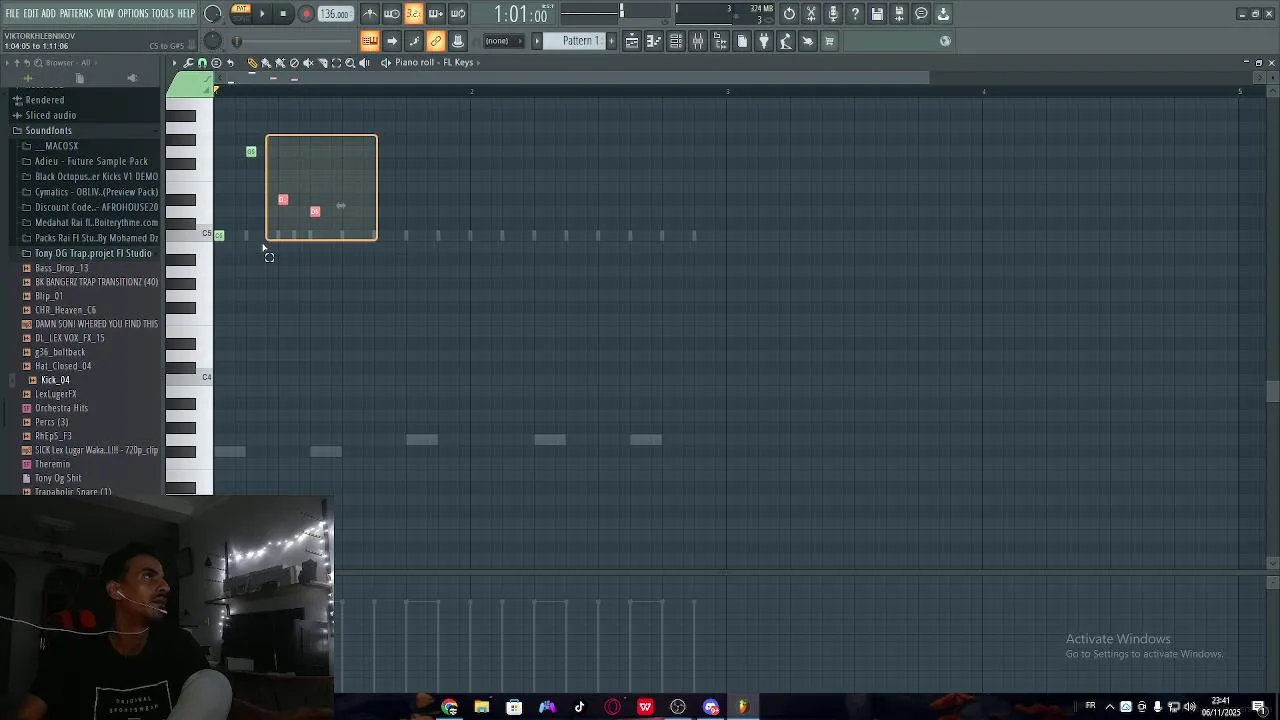This screenshot has width=1280, height=720.
Task: Click the Chrome icon in Windows taskbar
Action: point(449,707)
